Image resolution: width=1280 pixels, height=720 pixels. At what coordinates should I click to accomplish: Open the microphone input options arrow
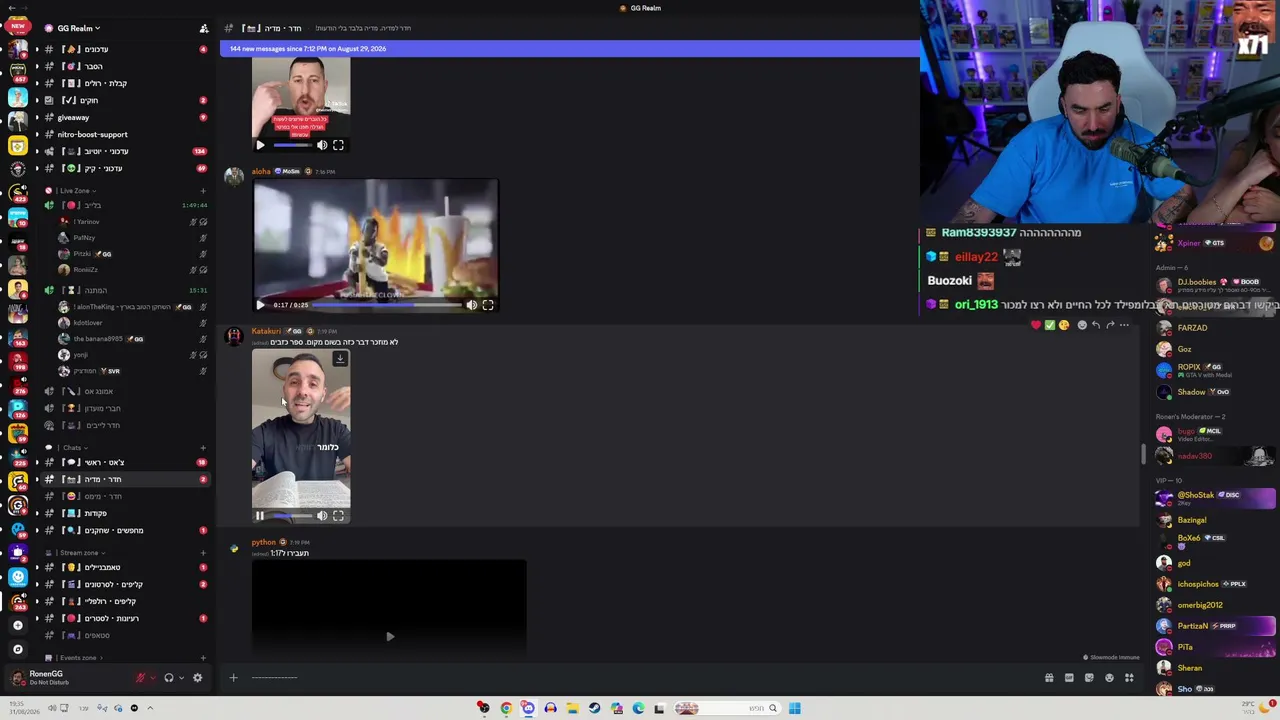point(152,678)
